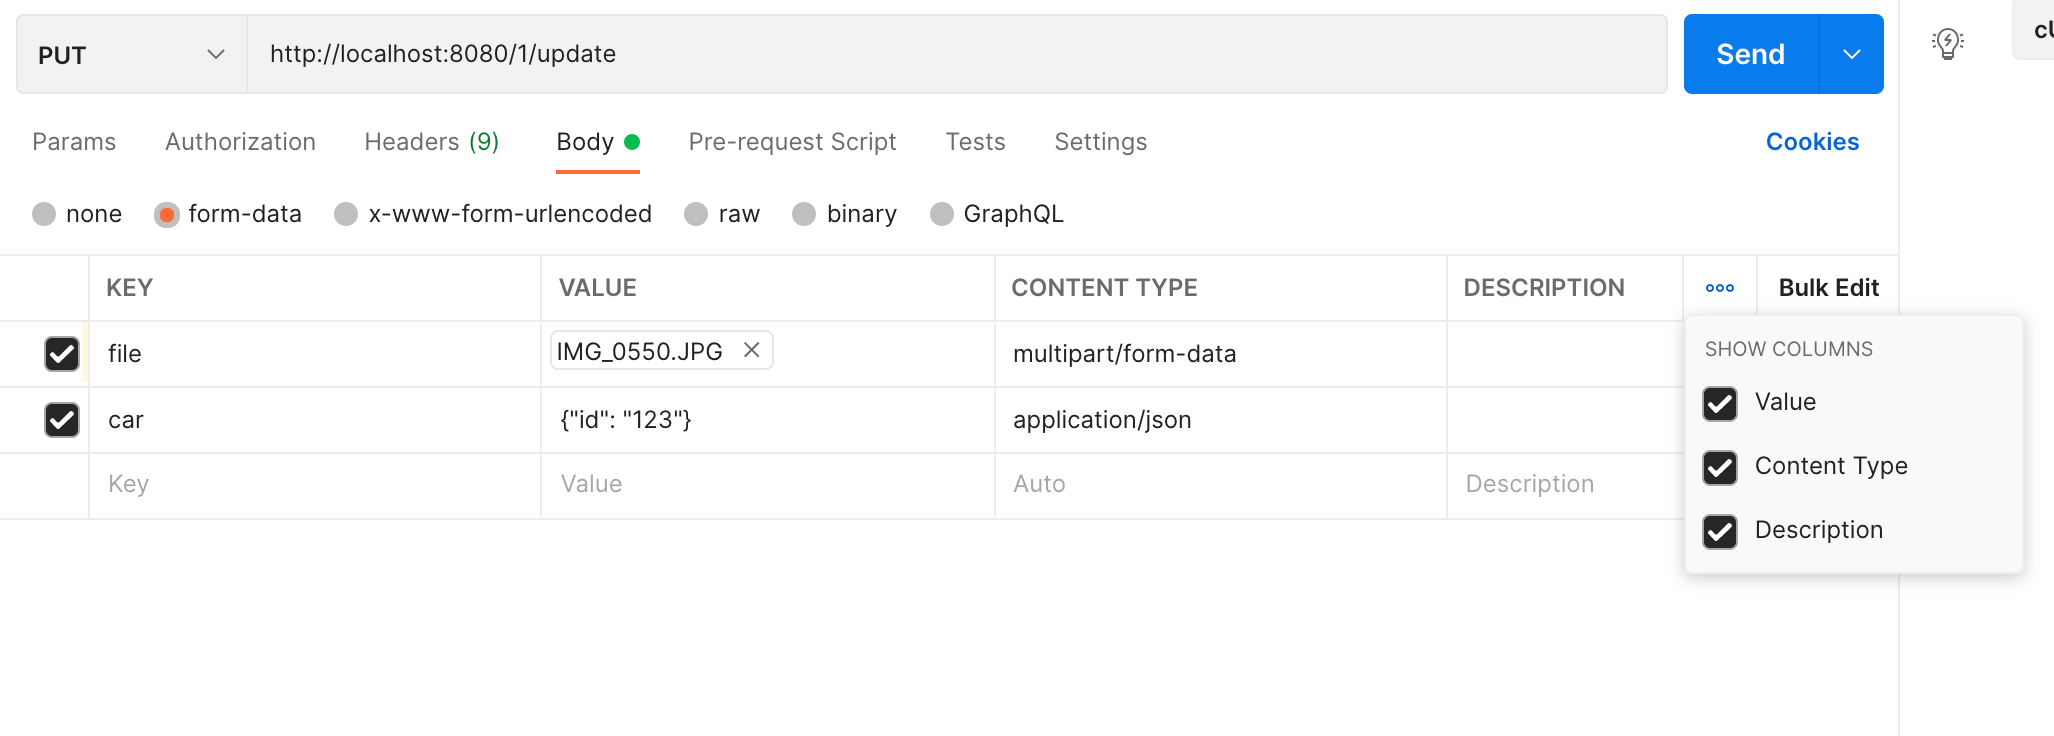Toggle the Content Type column checkbox
The height and width of the screenshot is (736, 2054).
coord(1720,467)
